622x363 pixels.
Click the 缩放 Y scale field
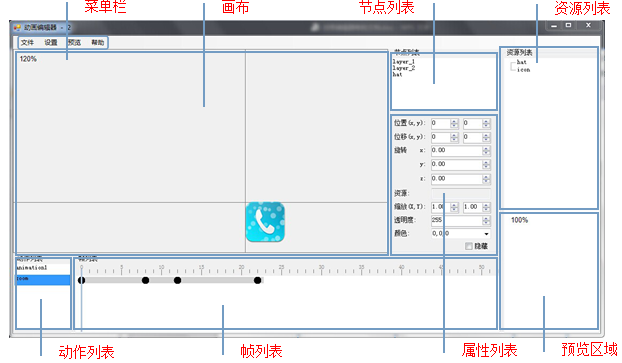coord(473,207)
